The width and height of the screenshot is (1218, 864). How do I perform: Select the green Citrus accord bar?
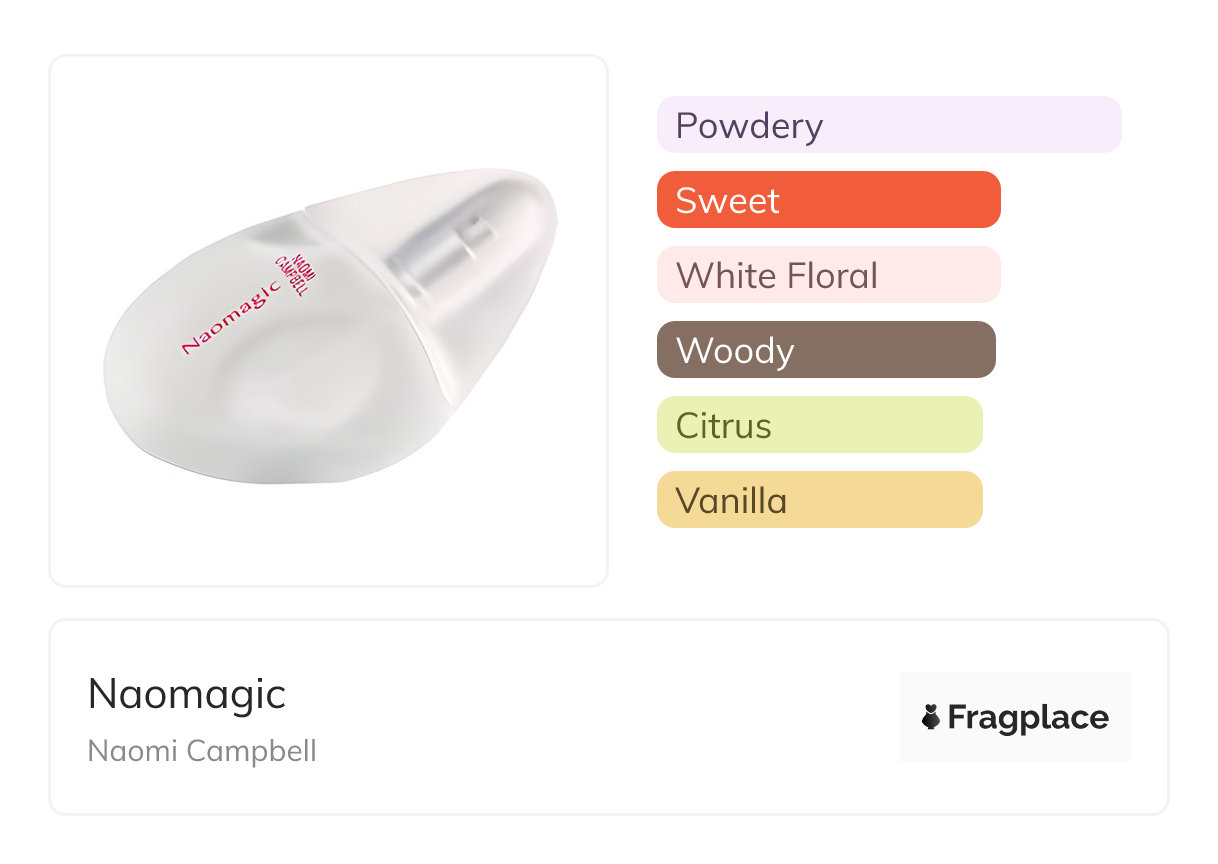click(x=819, y=425)
